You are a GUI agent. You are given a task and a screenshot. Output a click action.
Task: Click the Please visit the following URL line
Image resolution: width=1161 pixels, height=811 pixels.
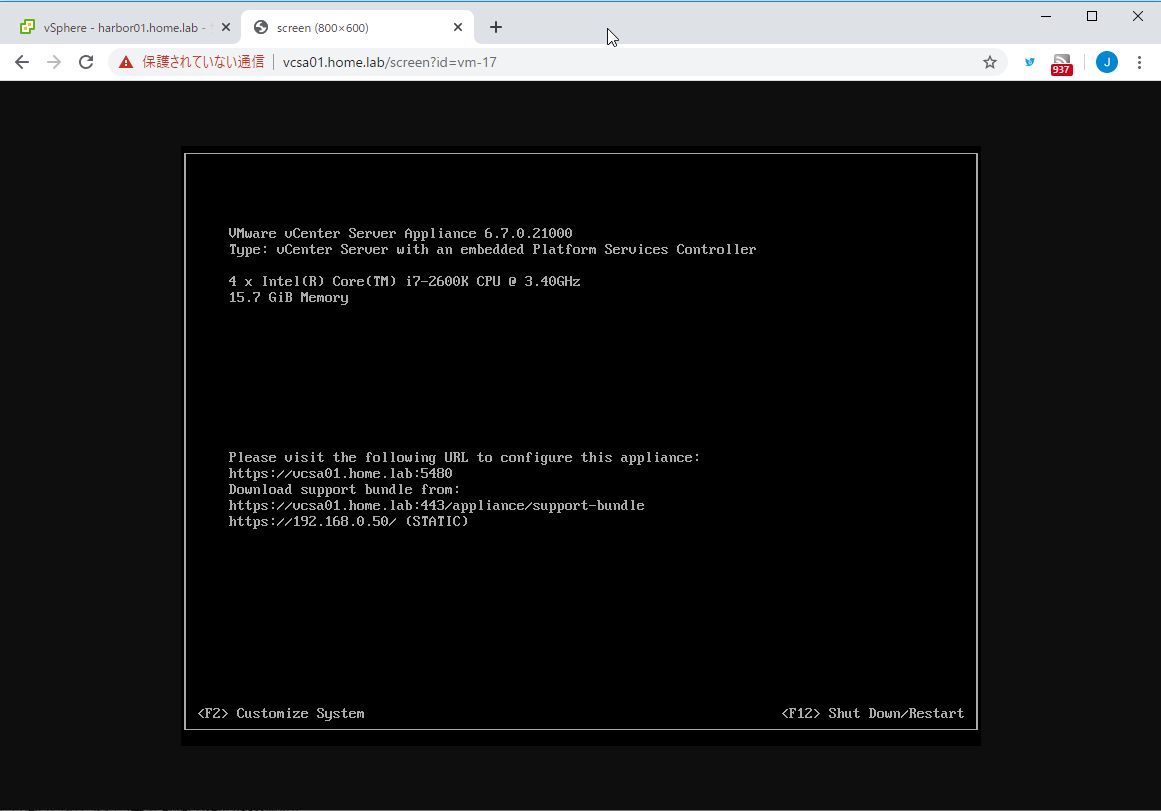pos(464,458)
